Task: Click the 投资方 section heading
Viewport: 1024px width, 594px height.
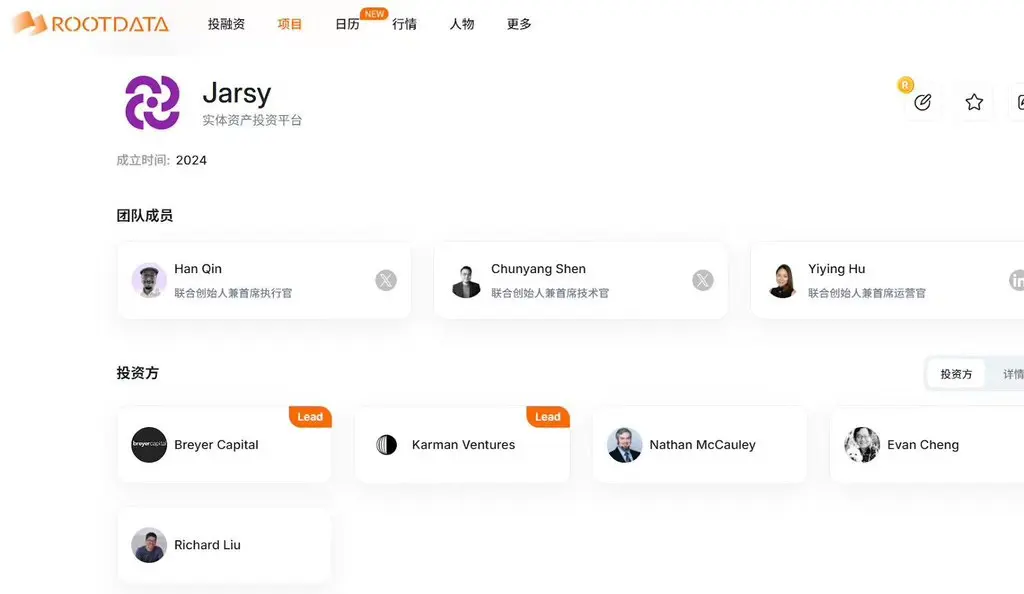Action: point(138,373)
